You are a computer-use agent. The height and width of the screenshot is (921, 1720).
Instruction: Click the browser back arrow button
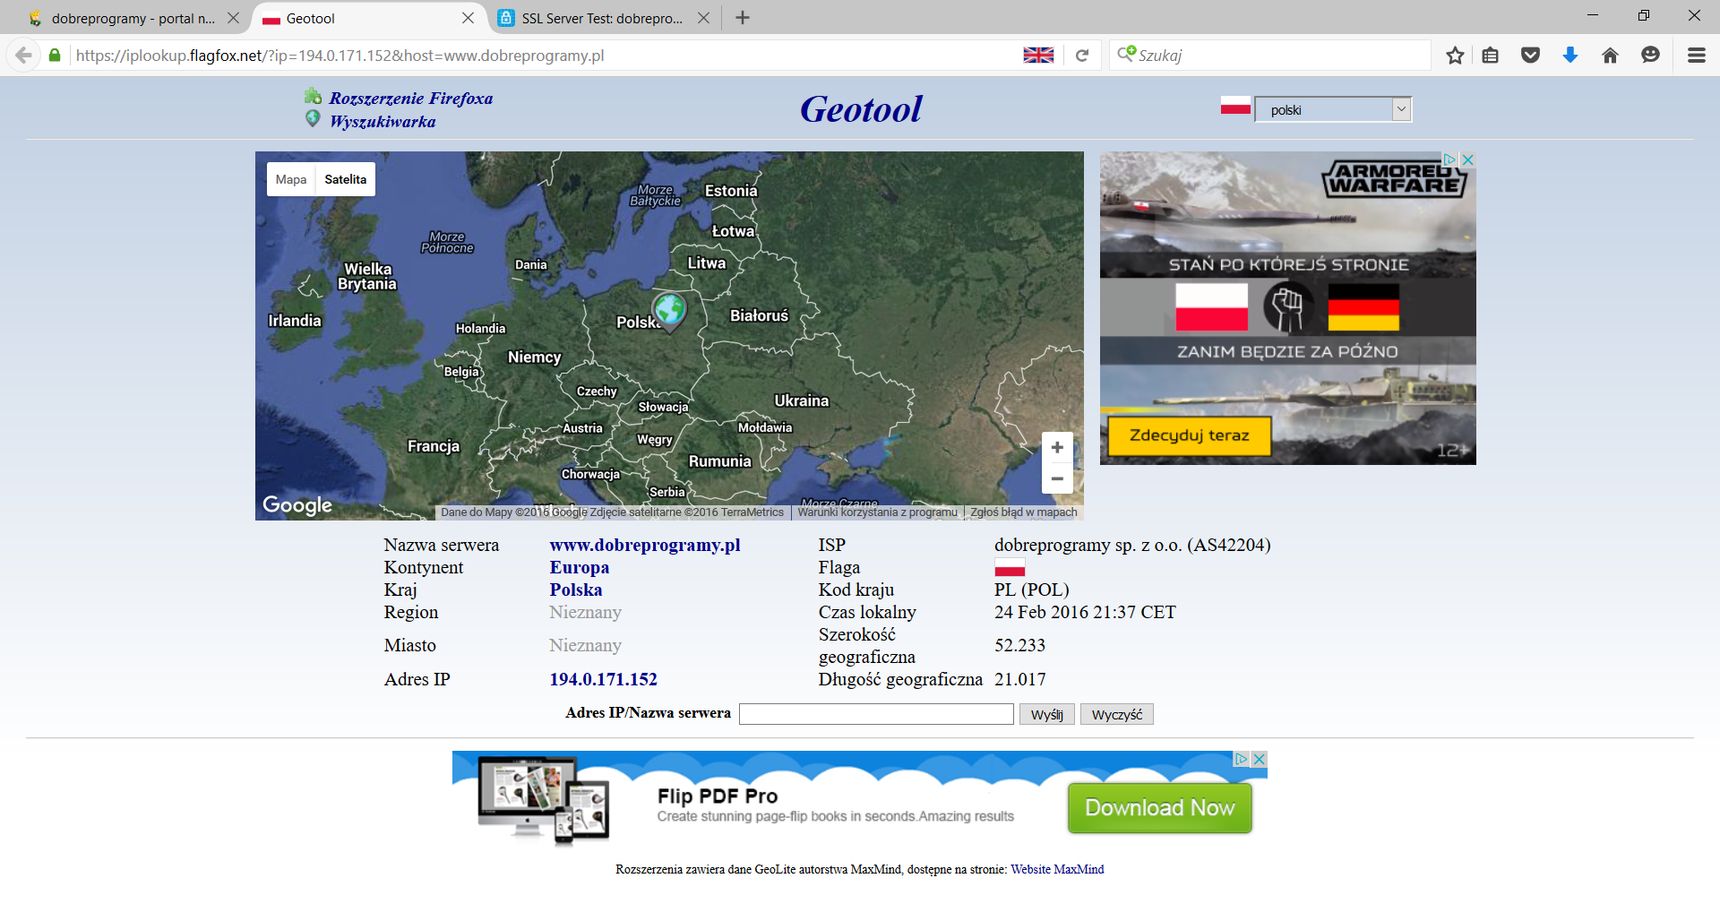[24, 55]
